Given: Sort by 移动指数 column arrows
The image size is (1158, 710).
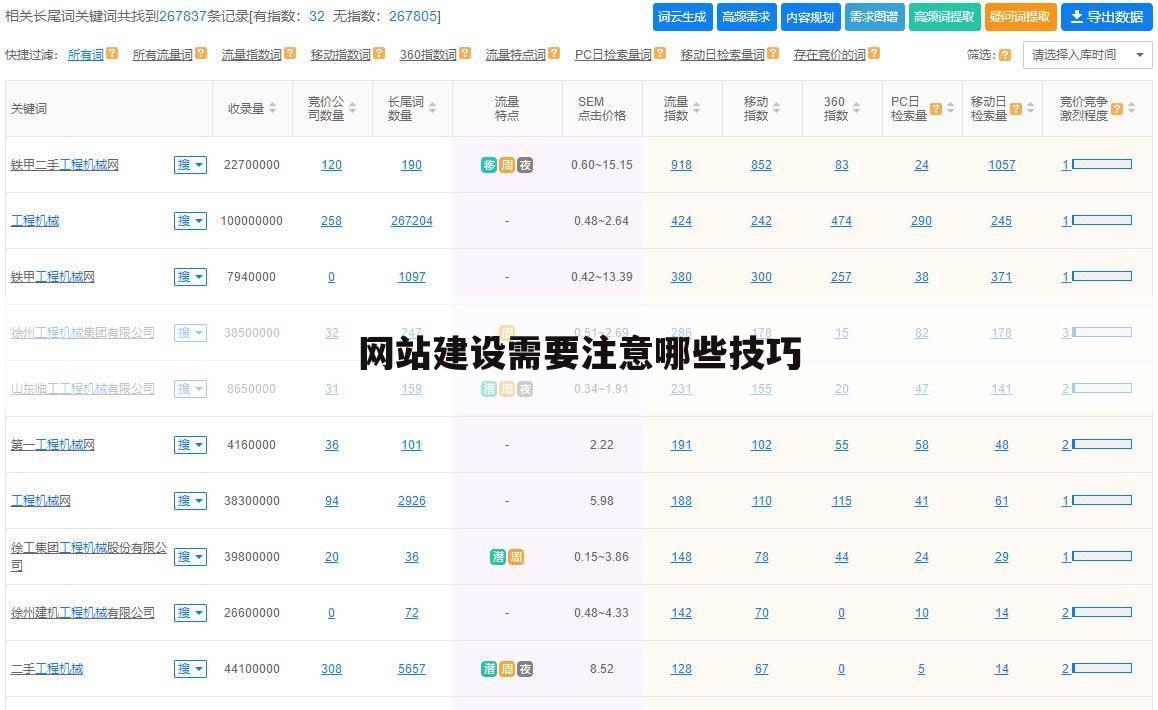Looking at the screenshot, I should click(776, 108).
